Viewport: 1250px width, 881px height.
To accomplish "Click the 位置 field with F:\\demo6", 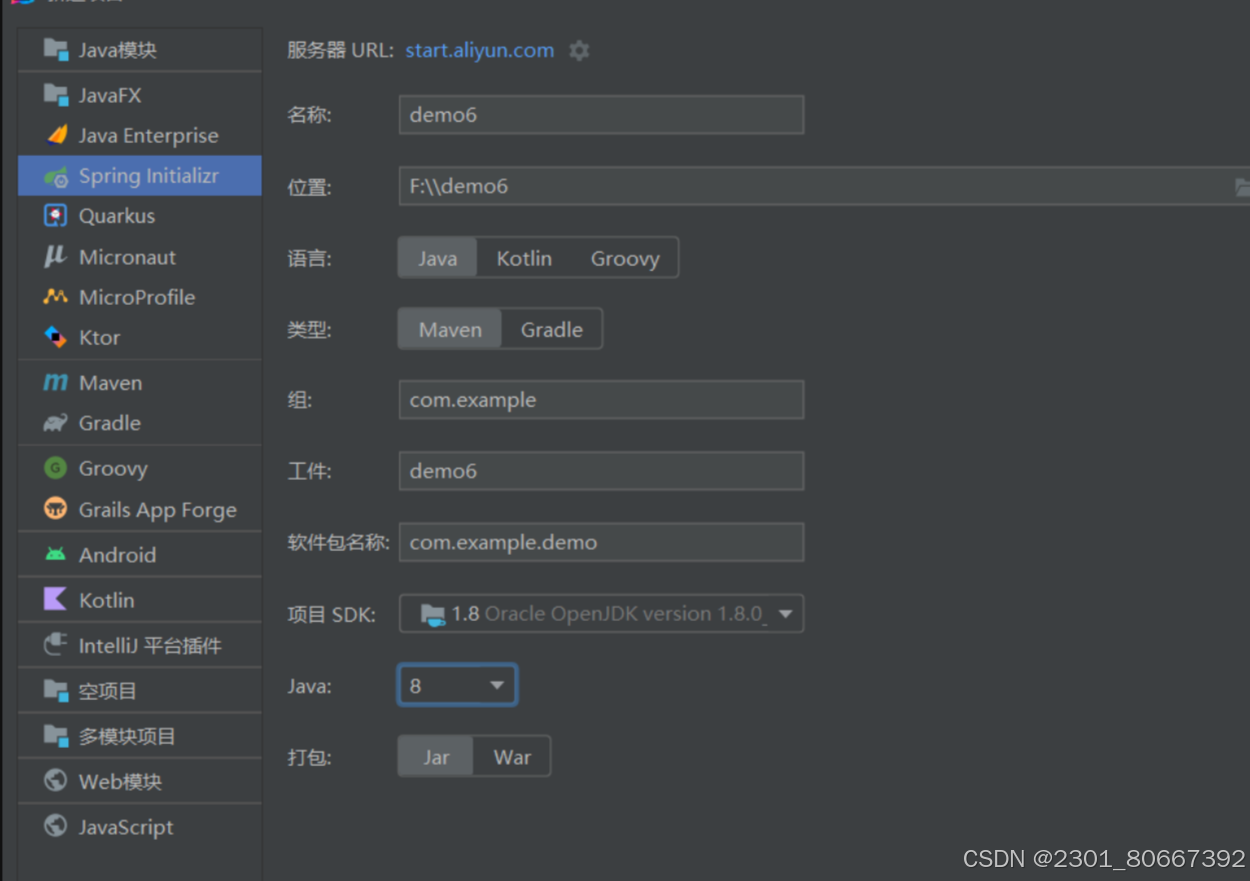I will 825,186.
